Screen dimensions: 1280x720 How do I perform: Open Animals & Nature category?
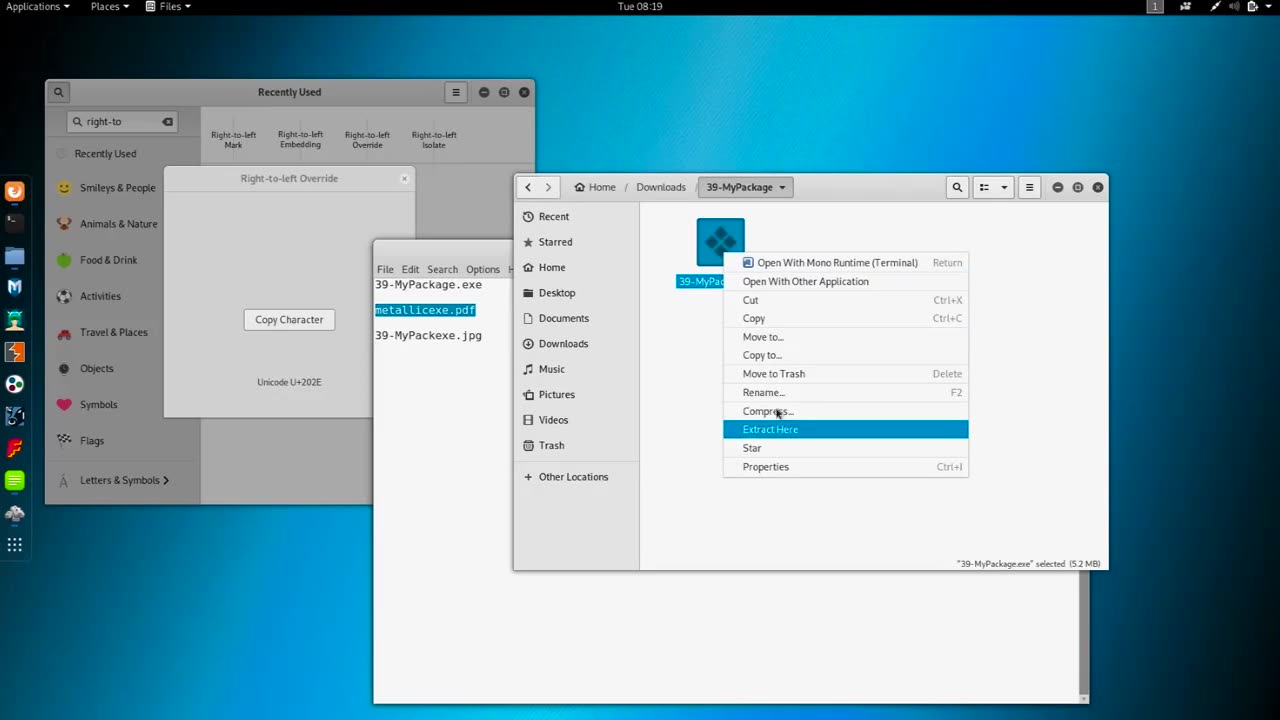(x=118, y=224)
